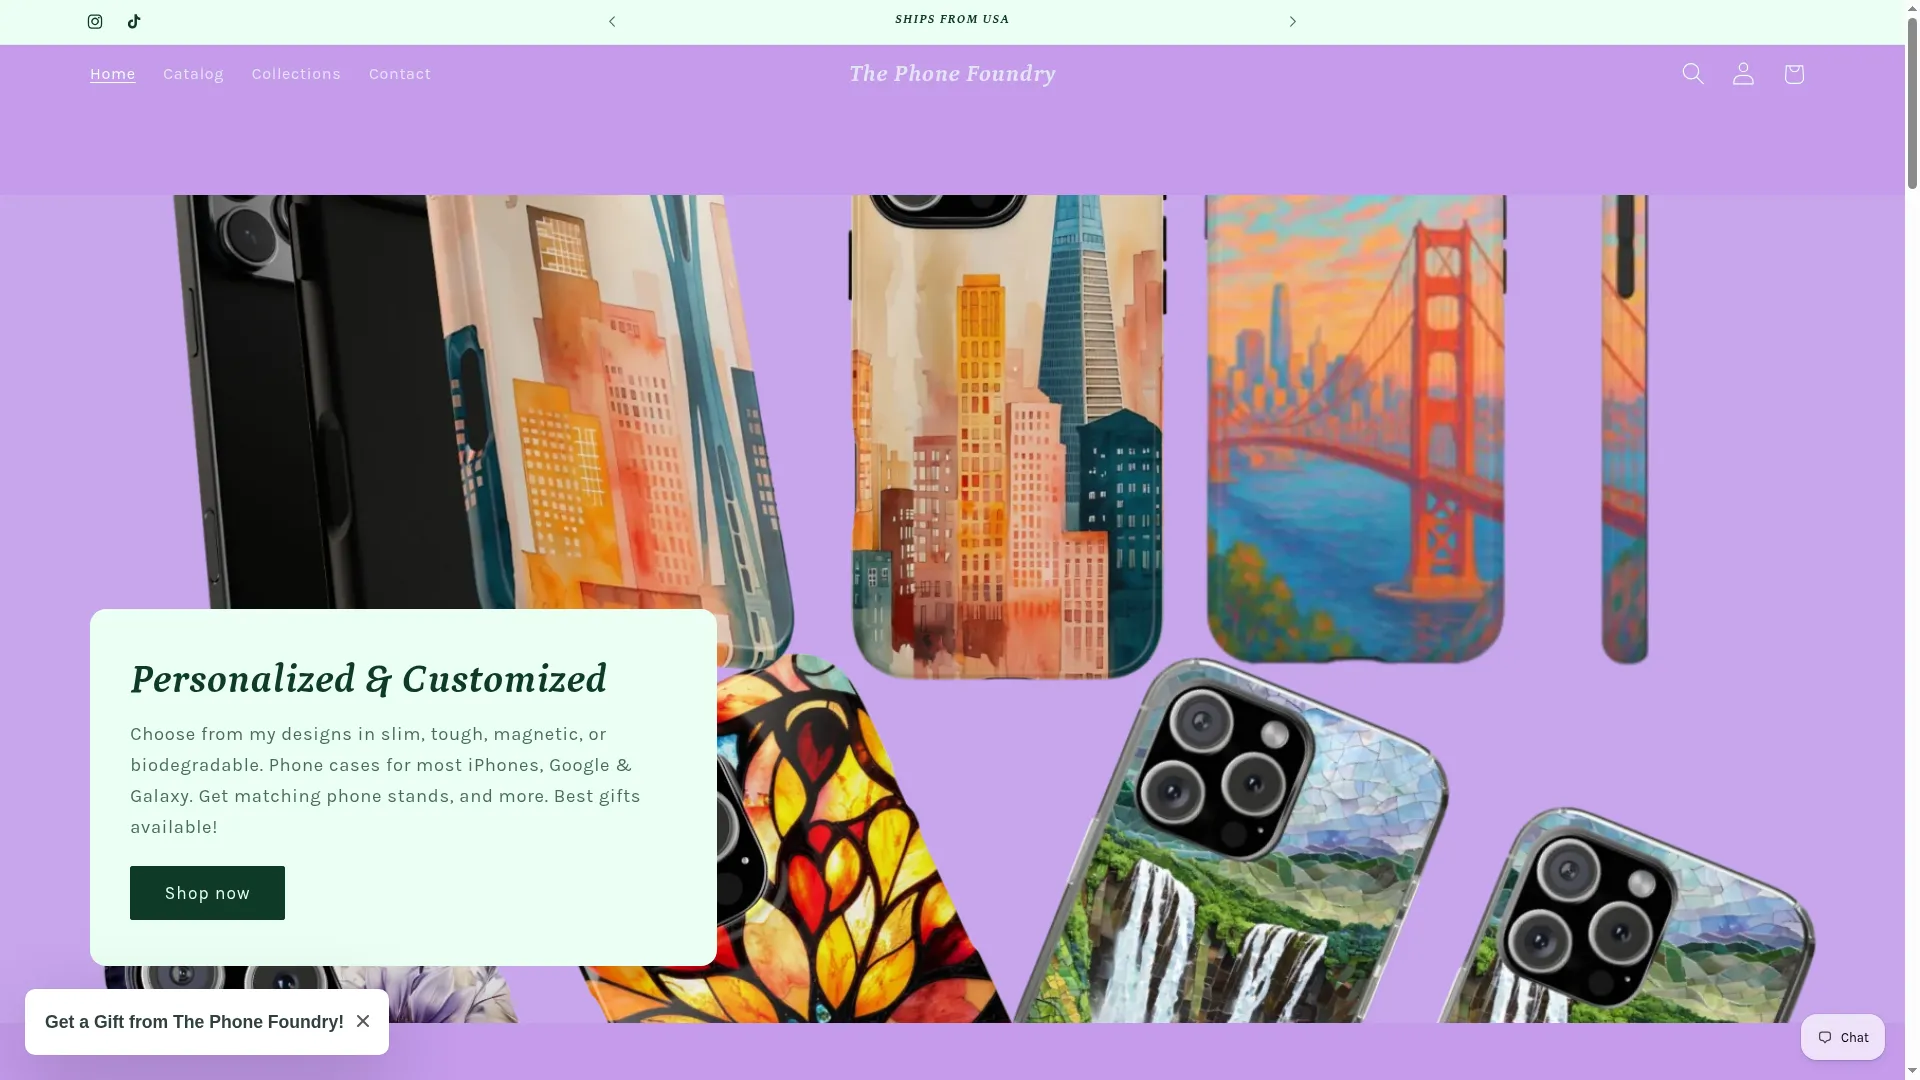Image resolution: width=1920 pixels, height=1080 pixels.
Task: Click the Personalized & Customized heading
Action: 368,679
